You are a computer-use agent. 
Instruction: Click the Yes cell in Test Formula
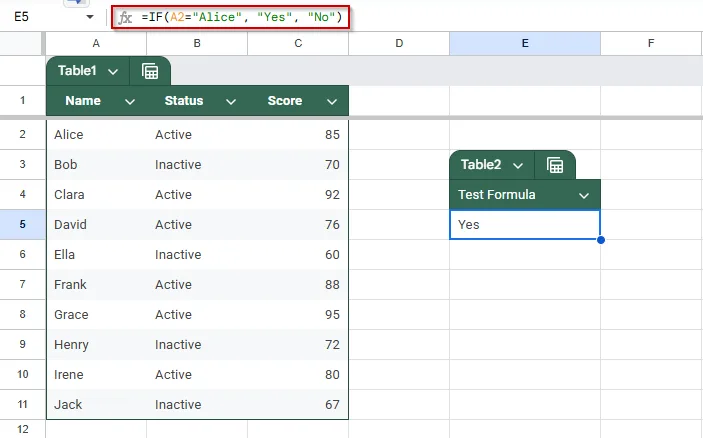click(x=525, y=225)
